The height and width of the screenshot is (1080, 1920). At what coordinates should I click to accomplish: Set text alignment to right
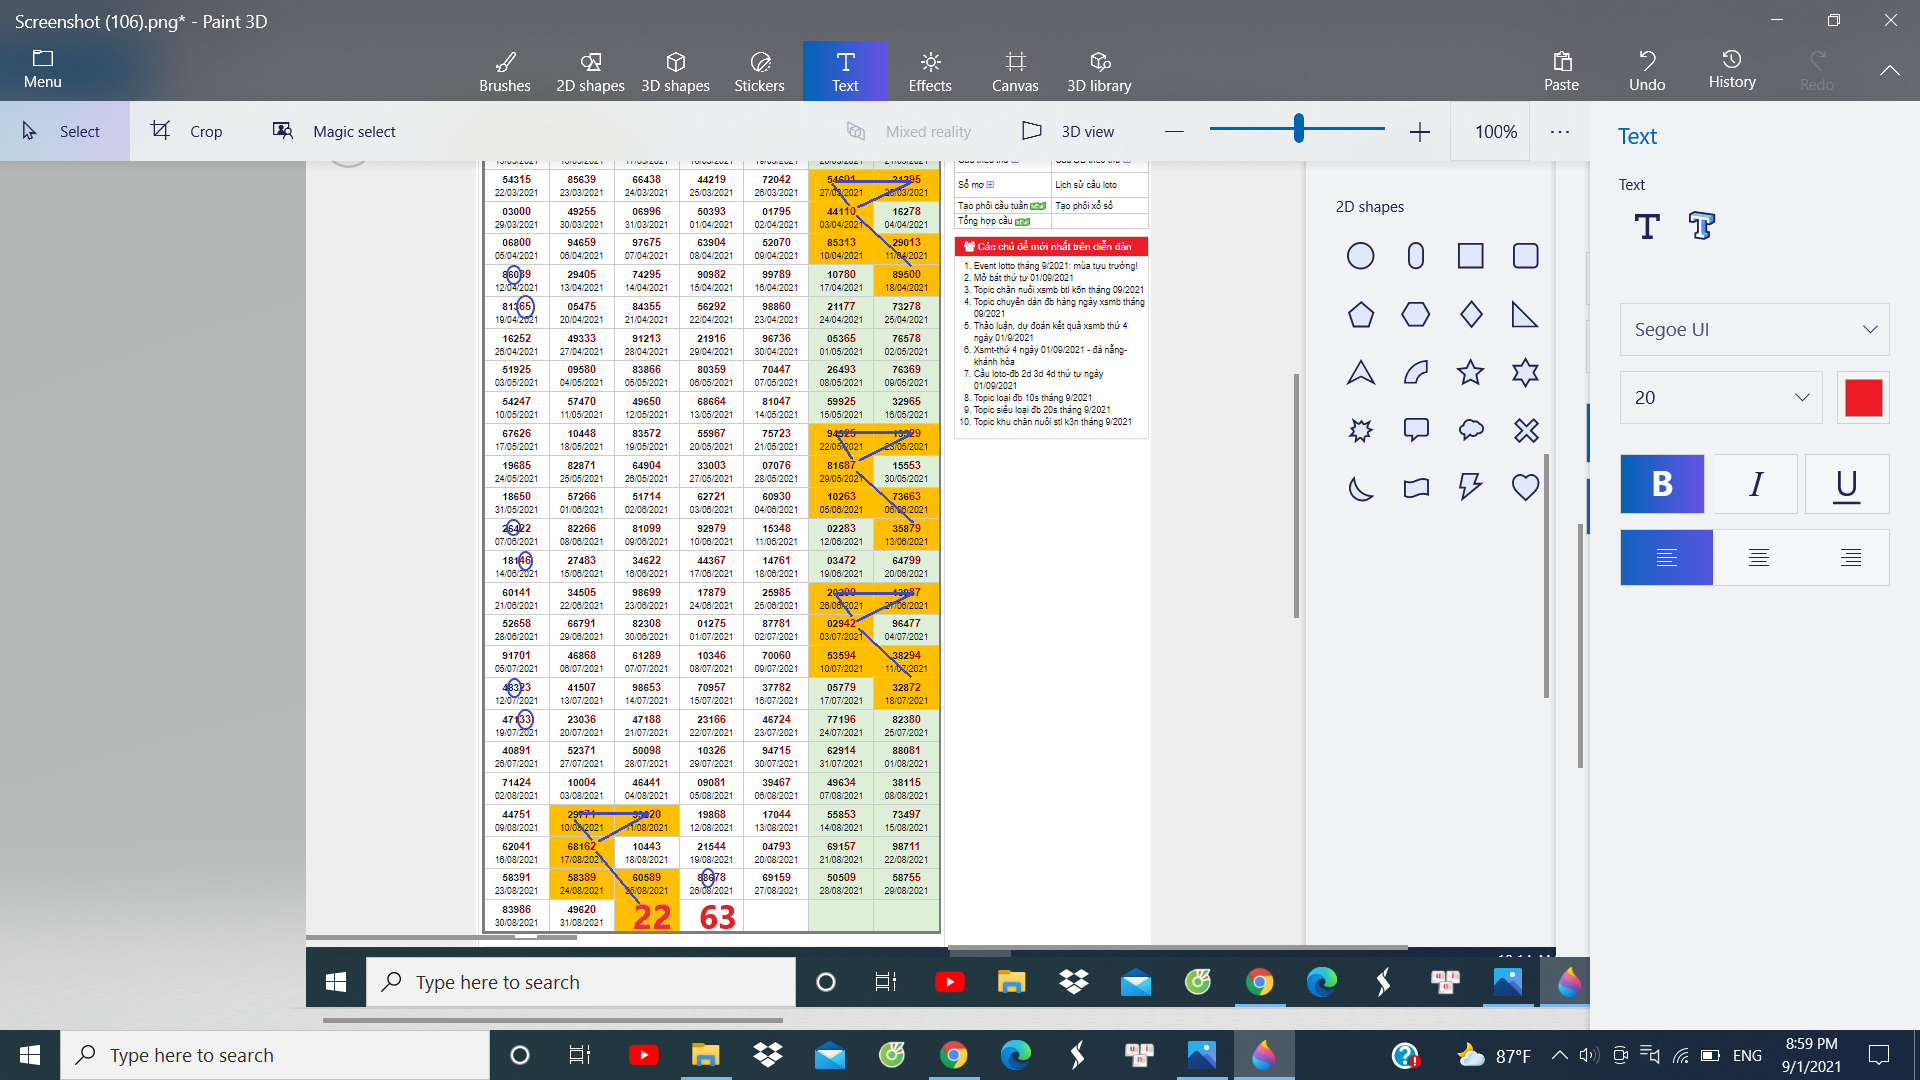click(1850, 557)
